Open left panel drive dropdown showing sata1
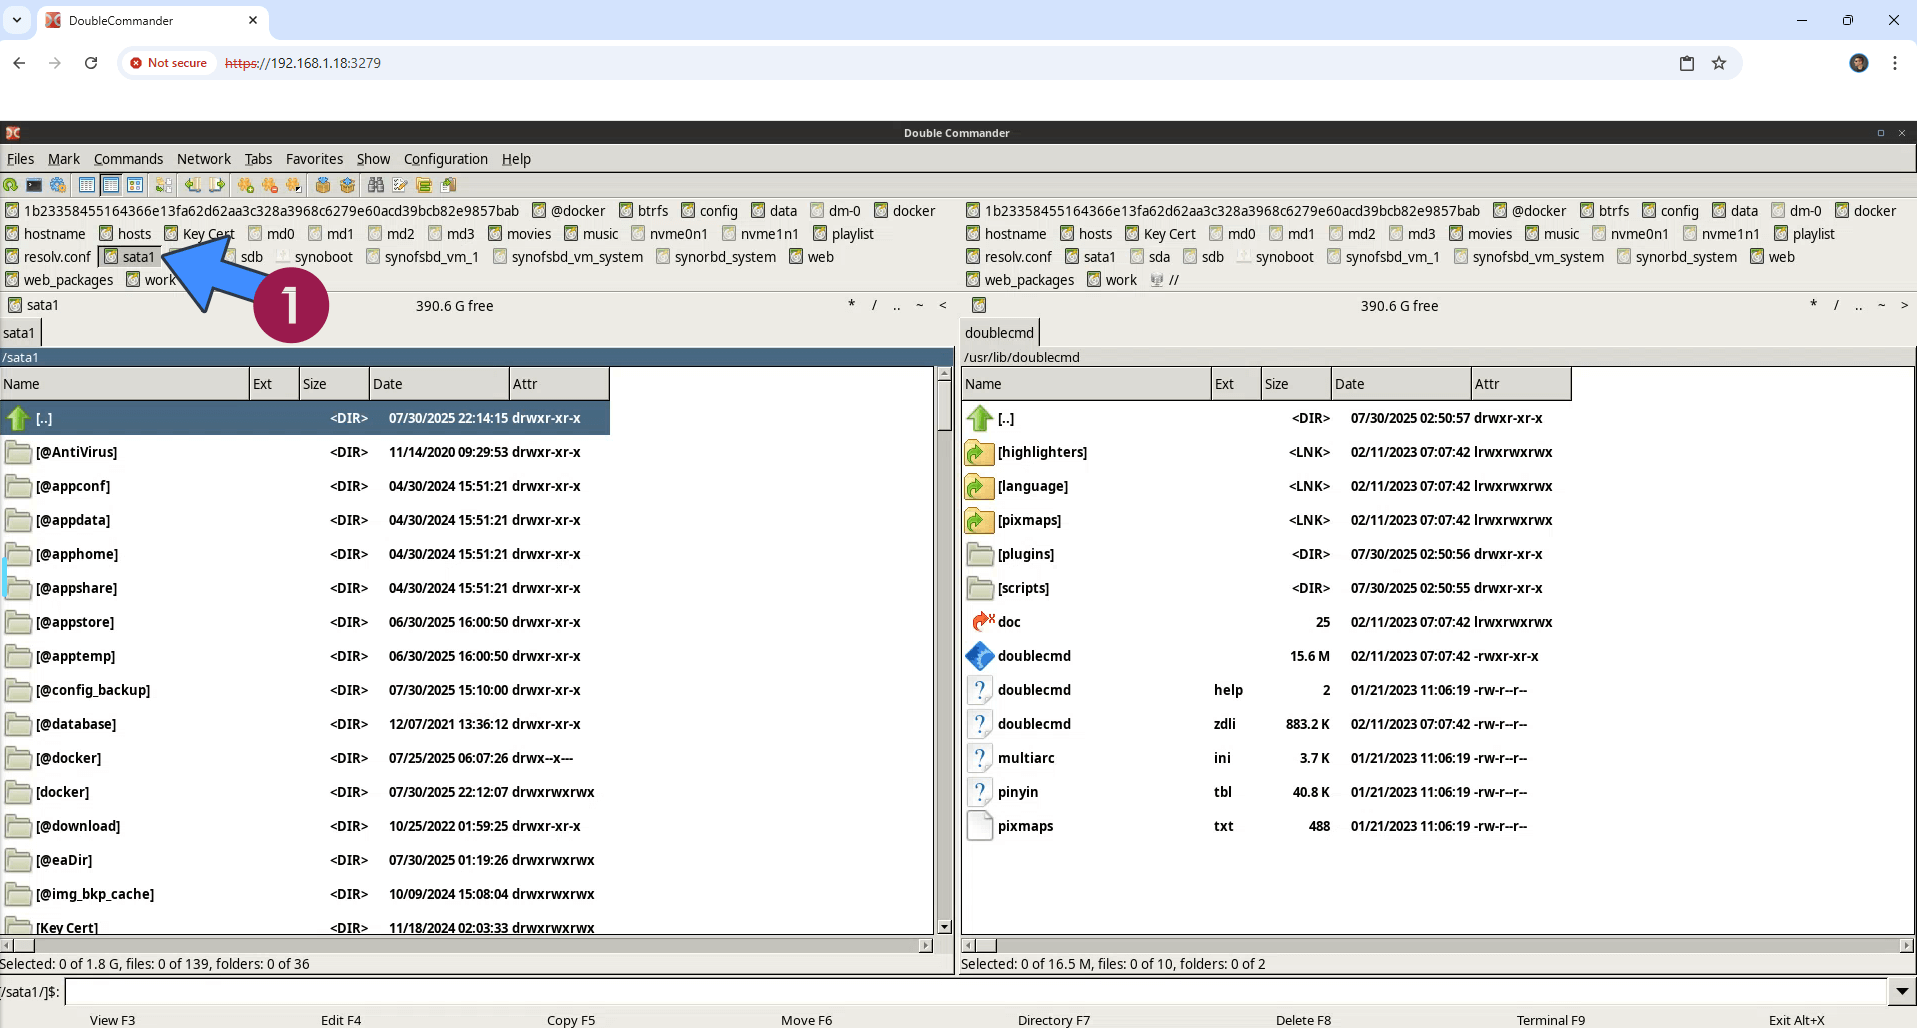1917x1028 pixels. tap(34, 306)
